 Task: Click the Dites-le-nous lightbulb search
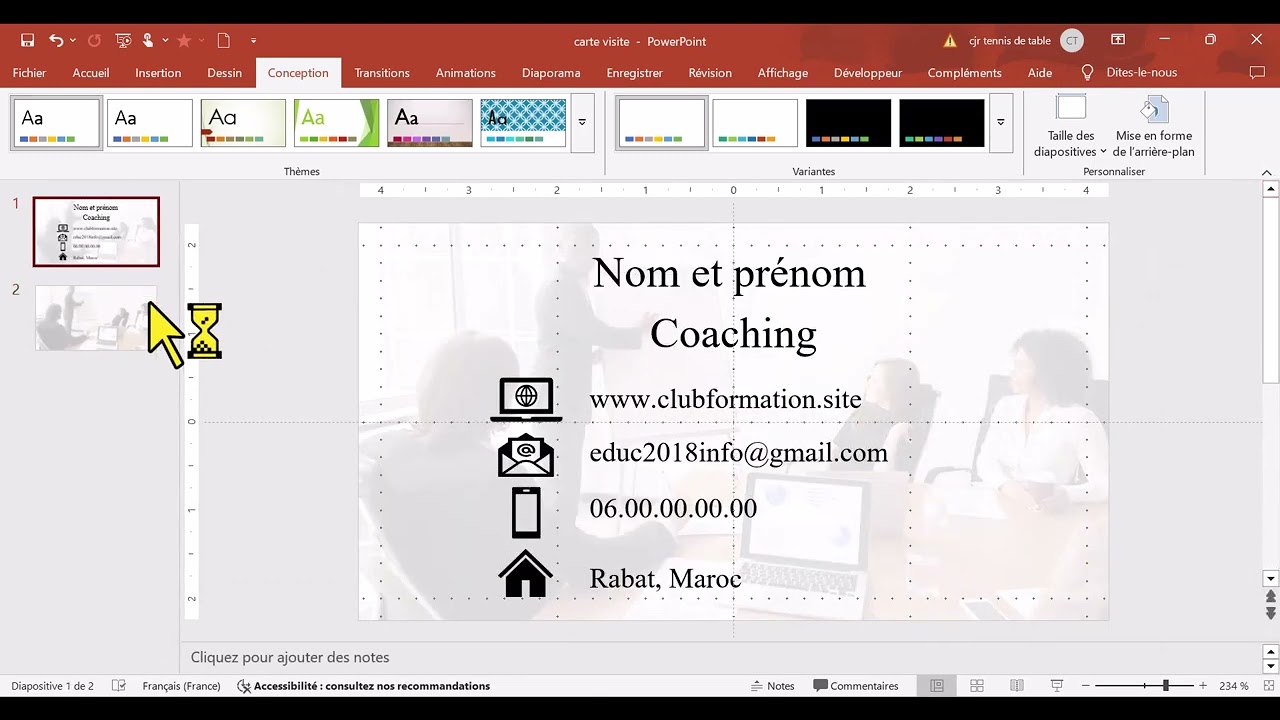click(x=1129, y=72)
